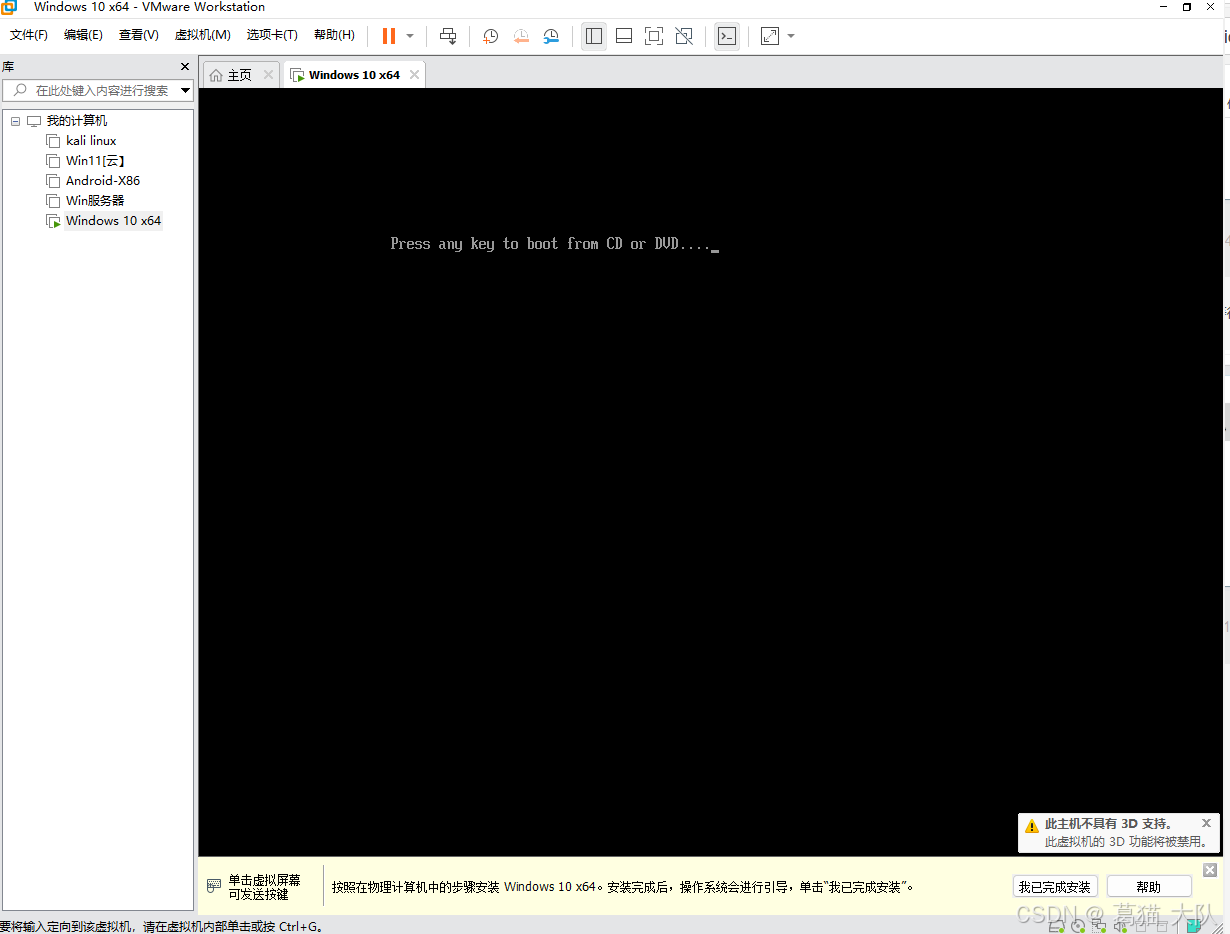
Task: Click the 我已完成安装 button
Action: (1055, 887)
